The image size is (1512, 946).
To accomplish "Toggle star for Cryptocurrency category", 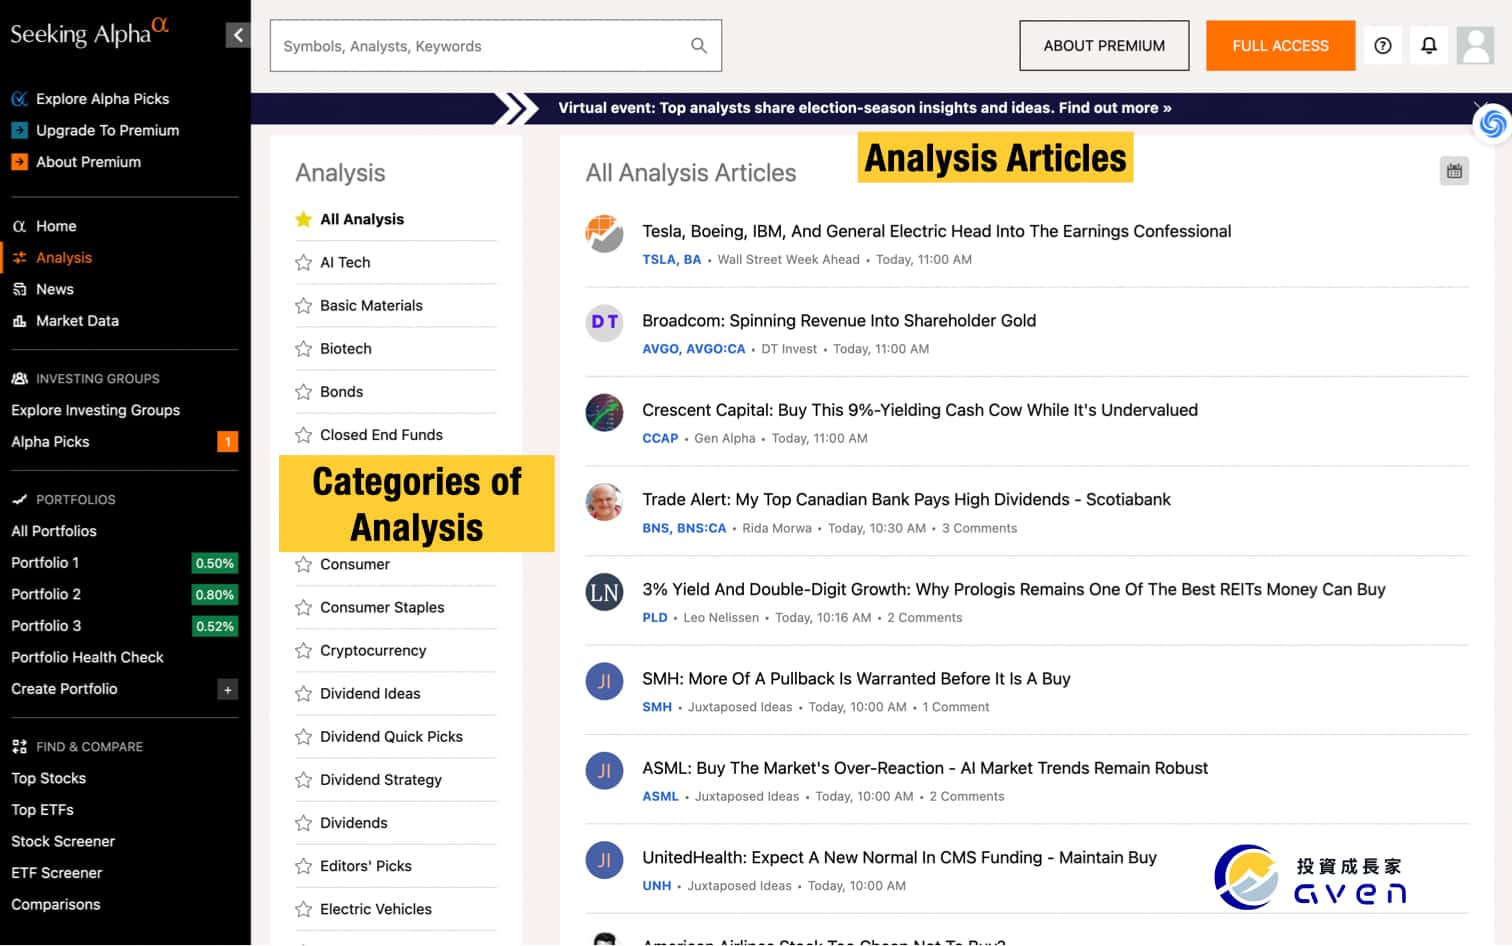I will click(304, 650).
